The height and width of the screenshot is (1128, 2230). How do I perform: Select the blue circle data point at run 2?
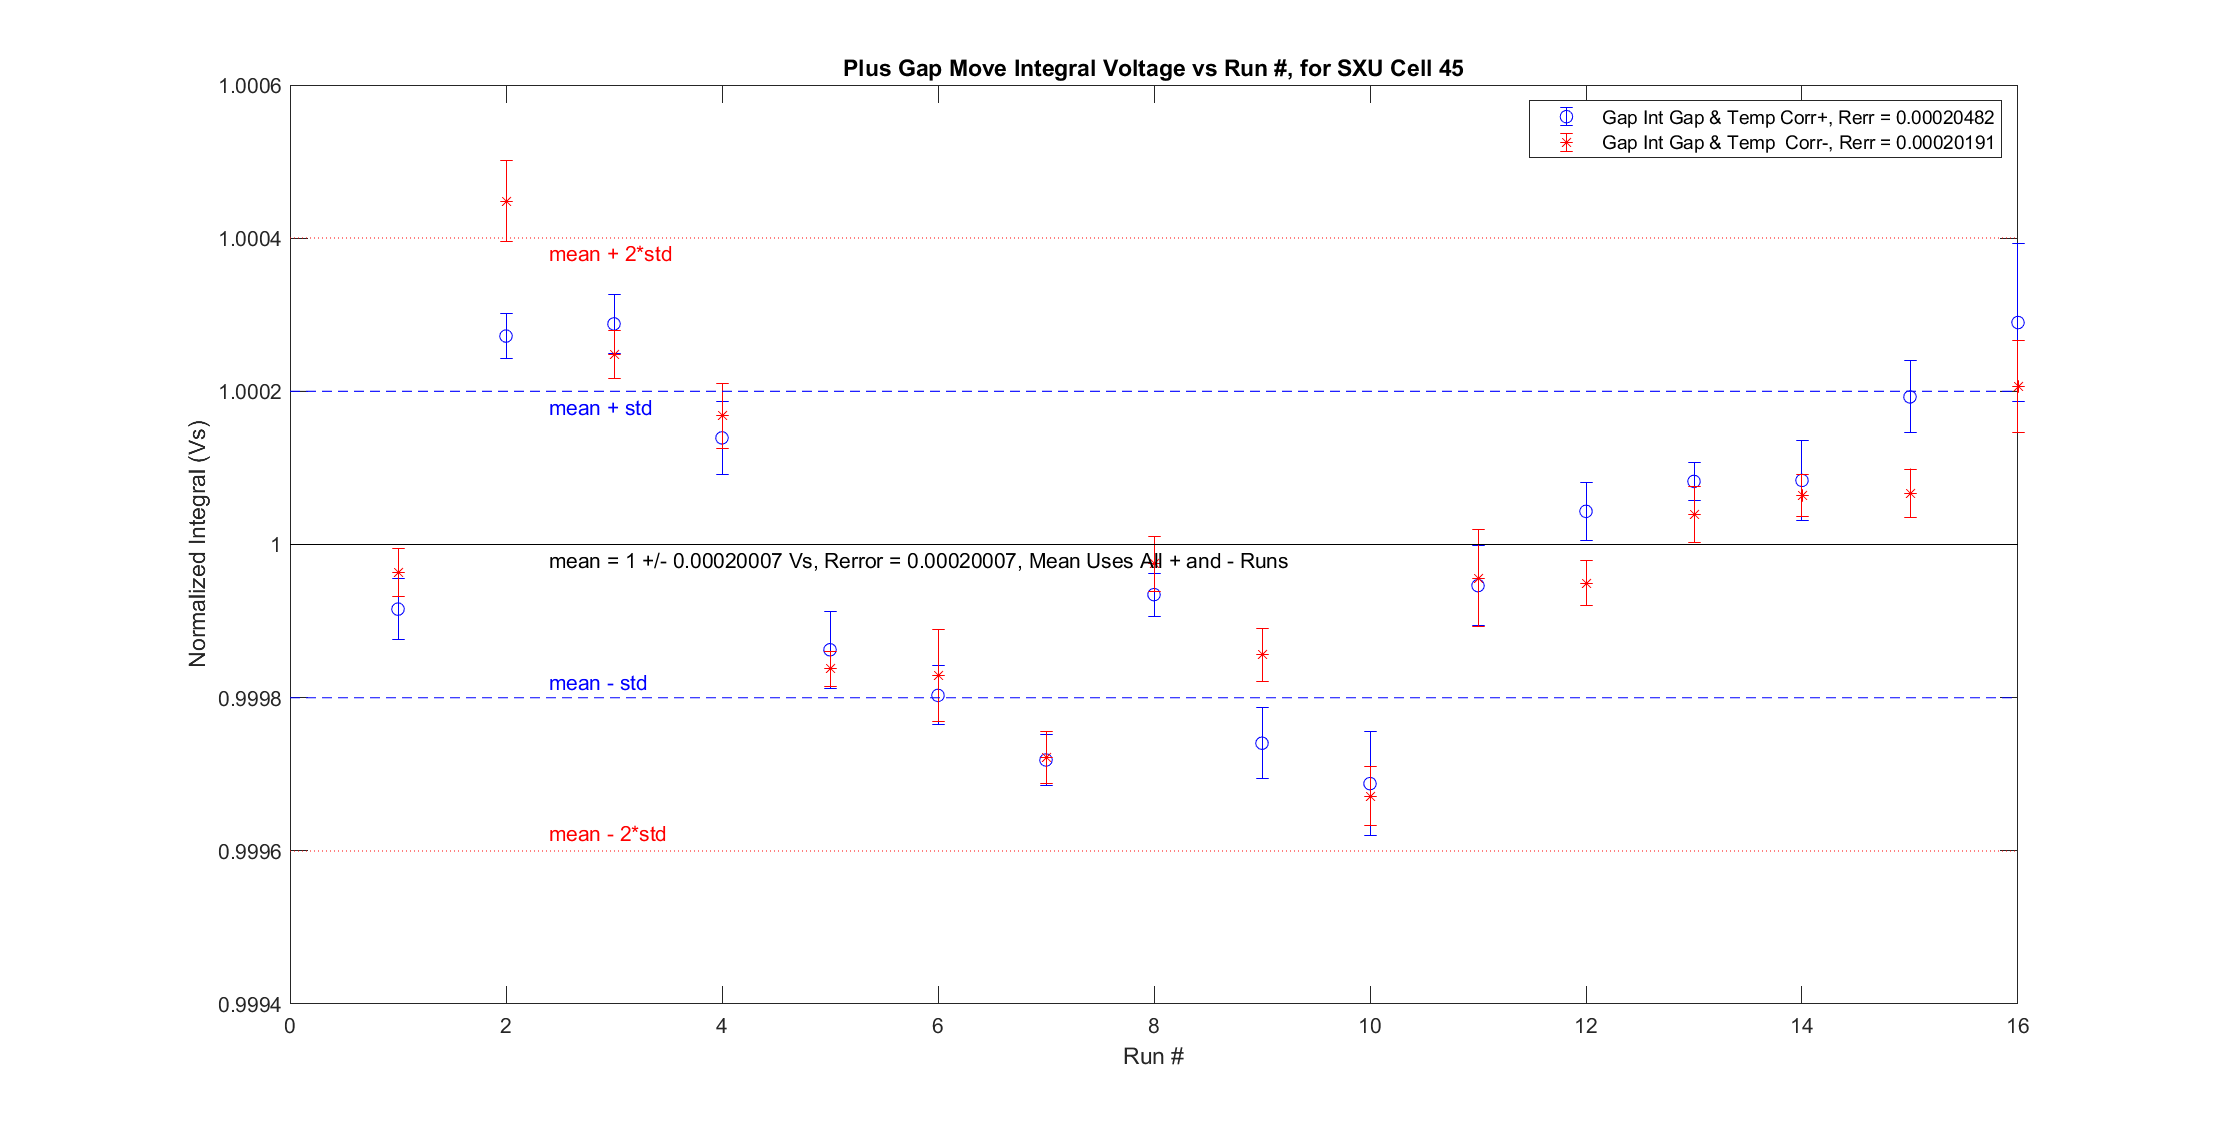506,336
